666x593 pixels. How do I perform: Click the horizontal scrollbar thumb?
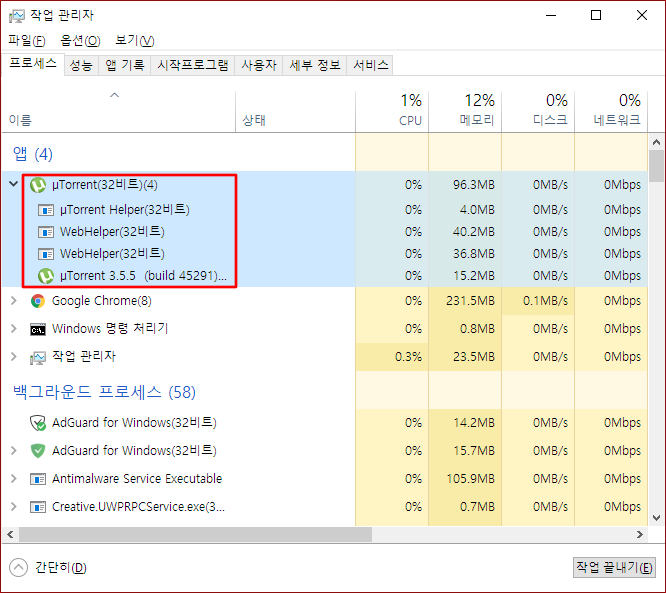pyautogui.click(x=195, y=534)
